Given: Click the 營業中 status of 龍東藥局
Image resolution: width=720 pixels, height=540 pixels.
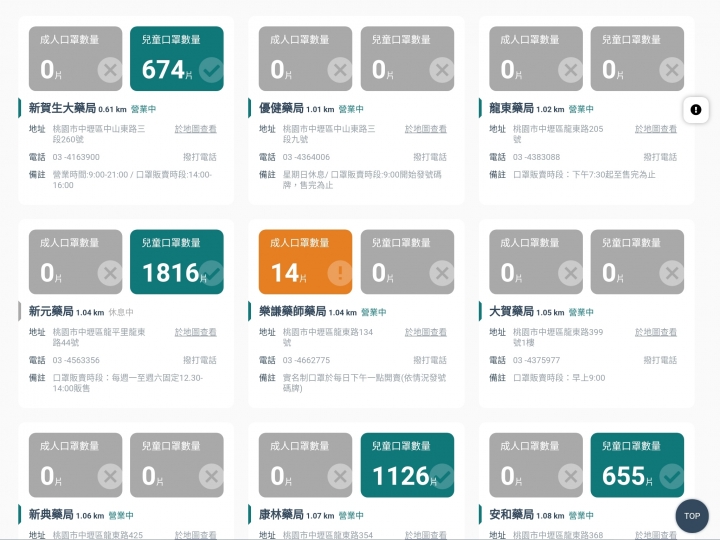Looking at the screenshot, I should tap(581, 109).
